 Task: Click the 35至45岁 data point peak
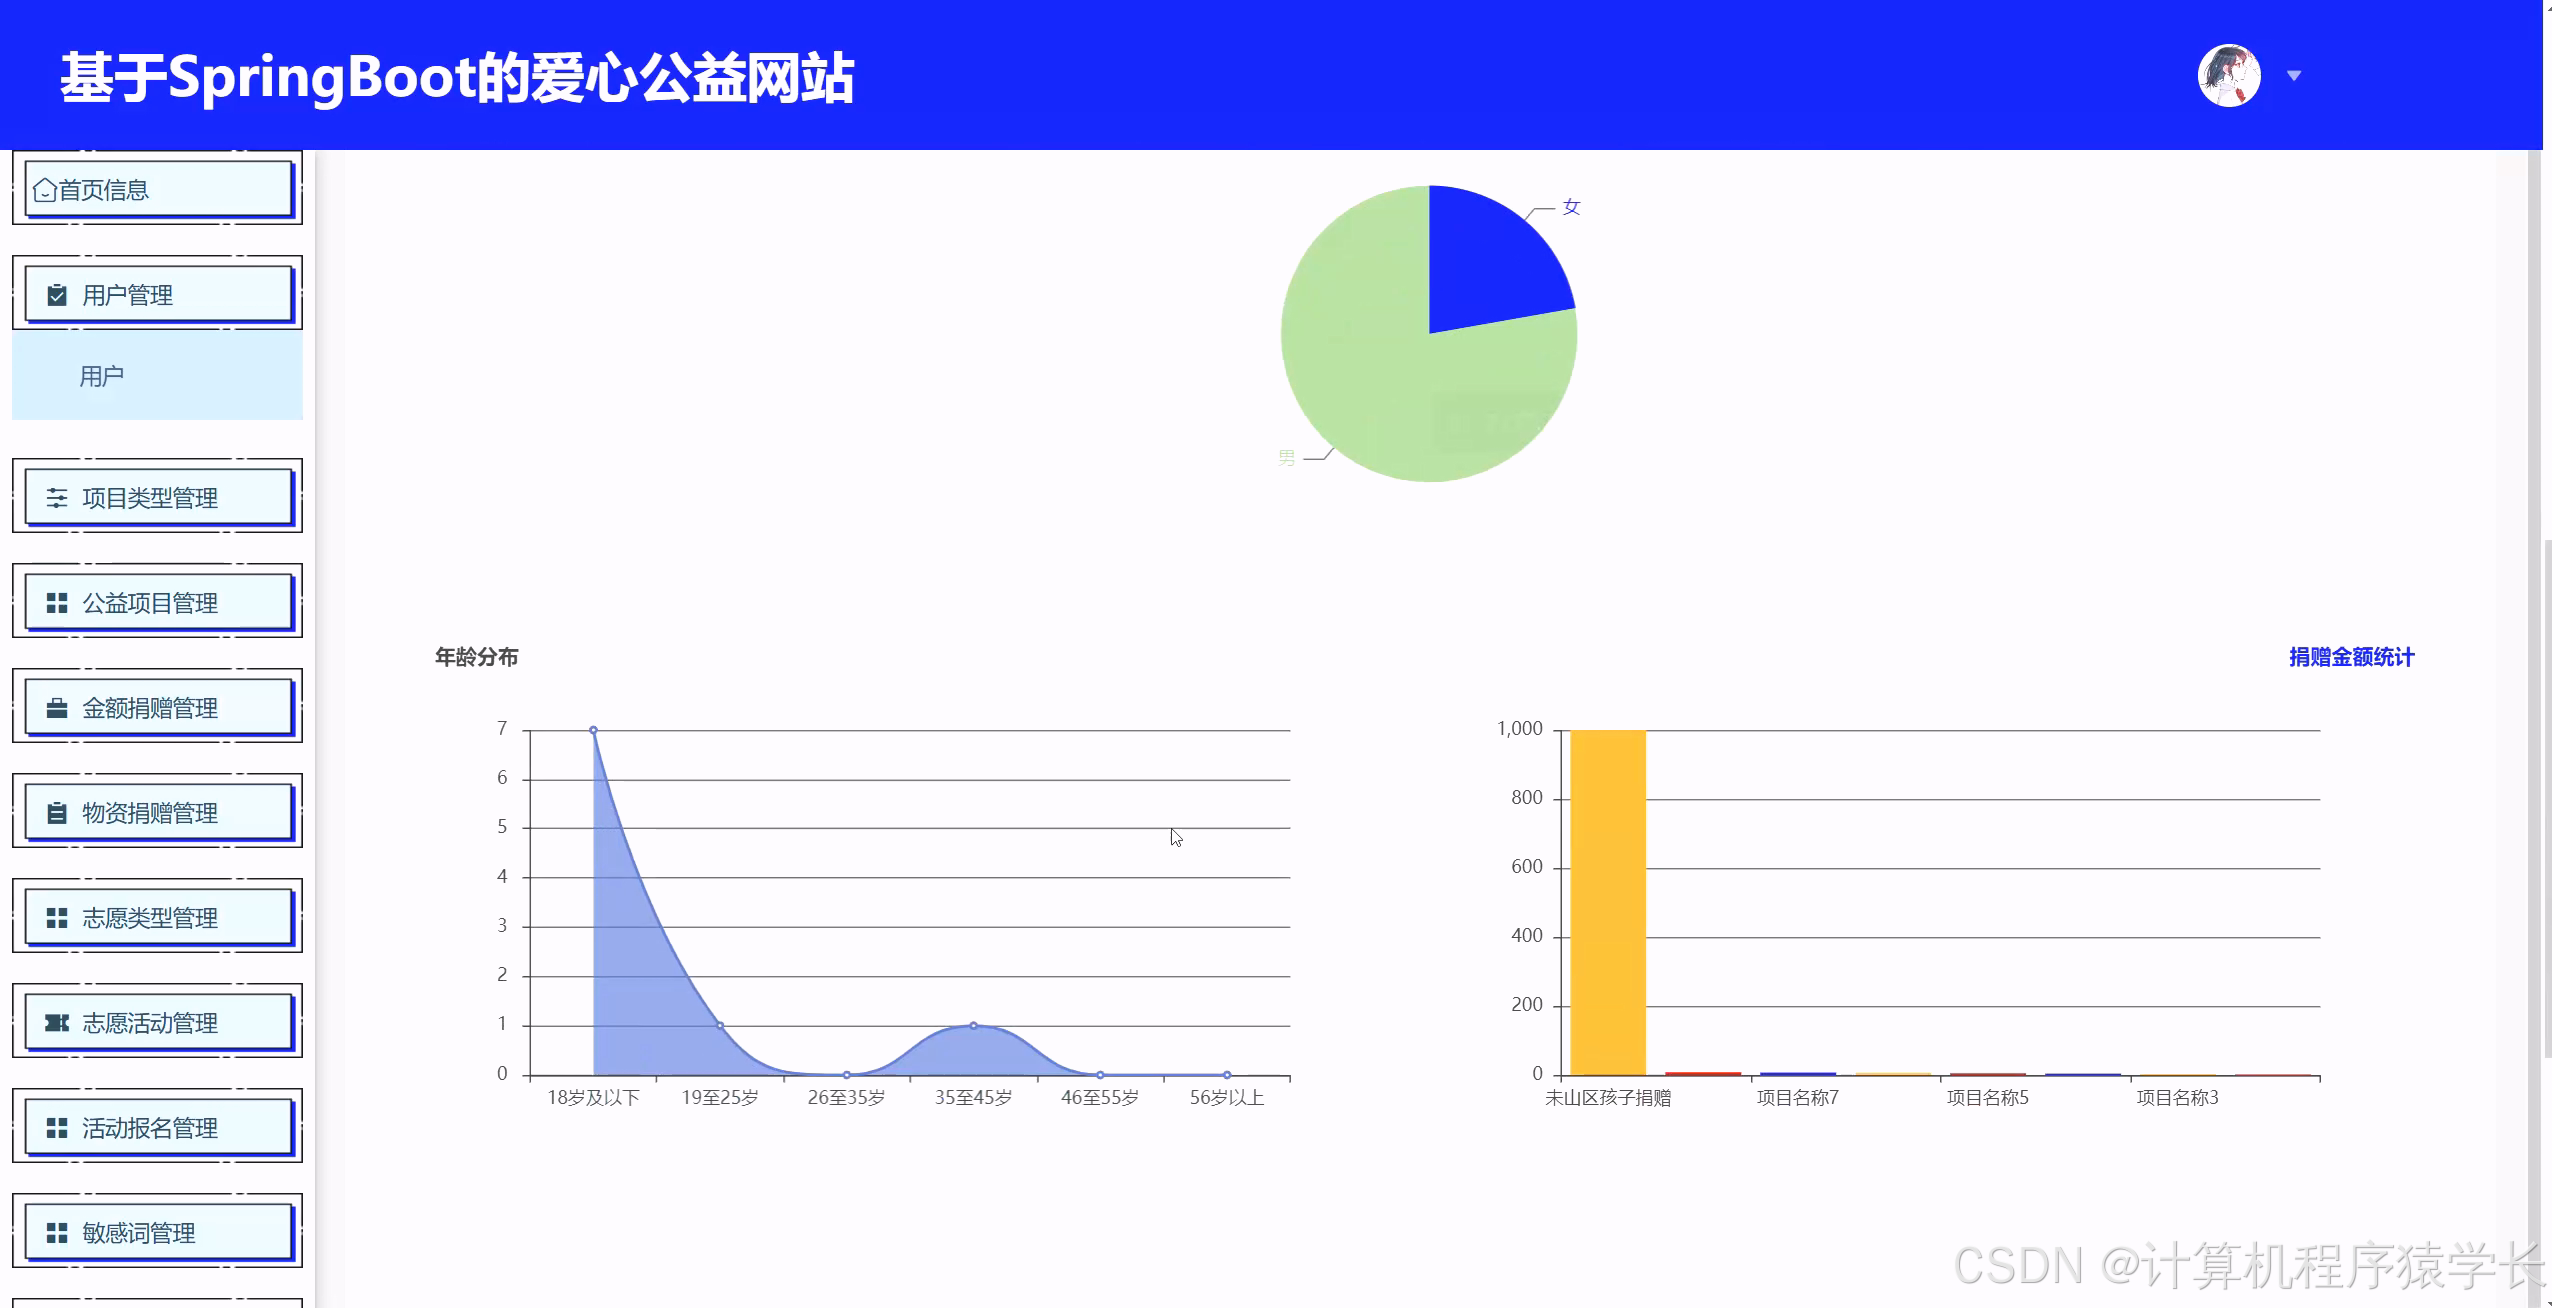coord(973,1025)
